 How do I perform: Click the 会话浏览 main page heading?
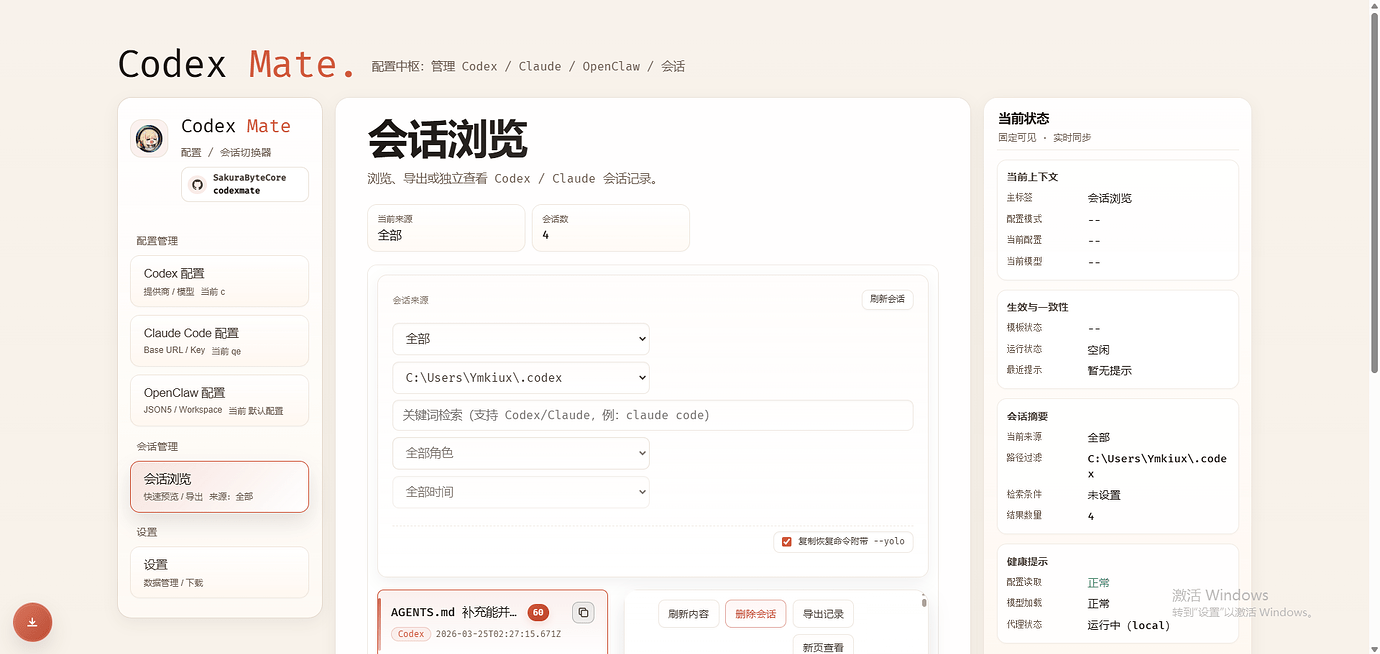[x=447, y=139]
